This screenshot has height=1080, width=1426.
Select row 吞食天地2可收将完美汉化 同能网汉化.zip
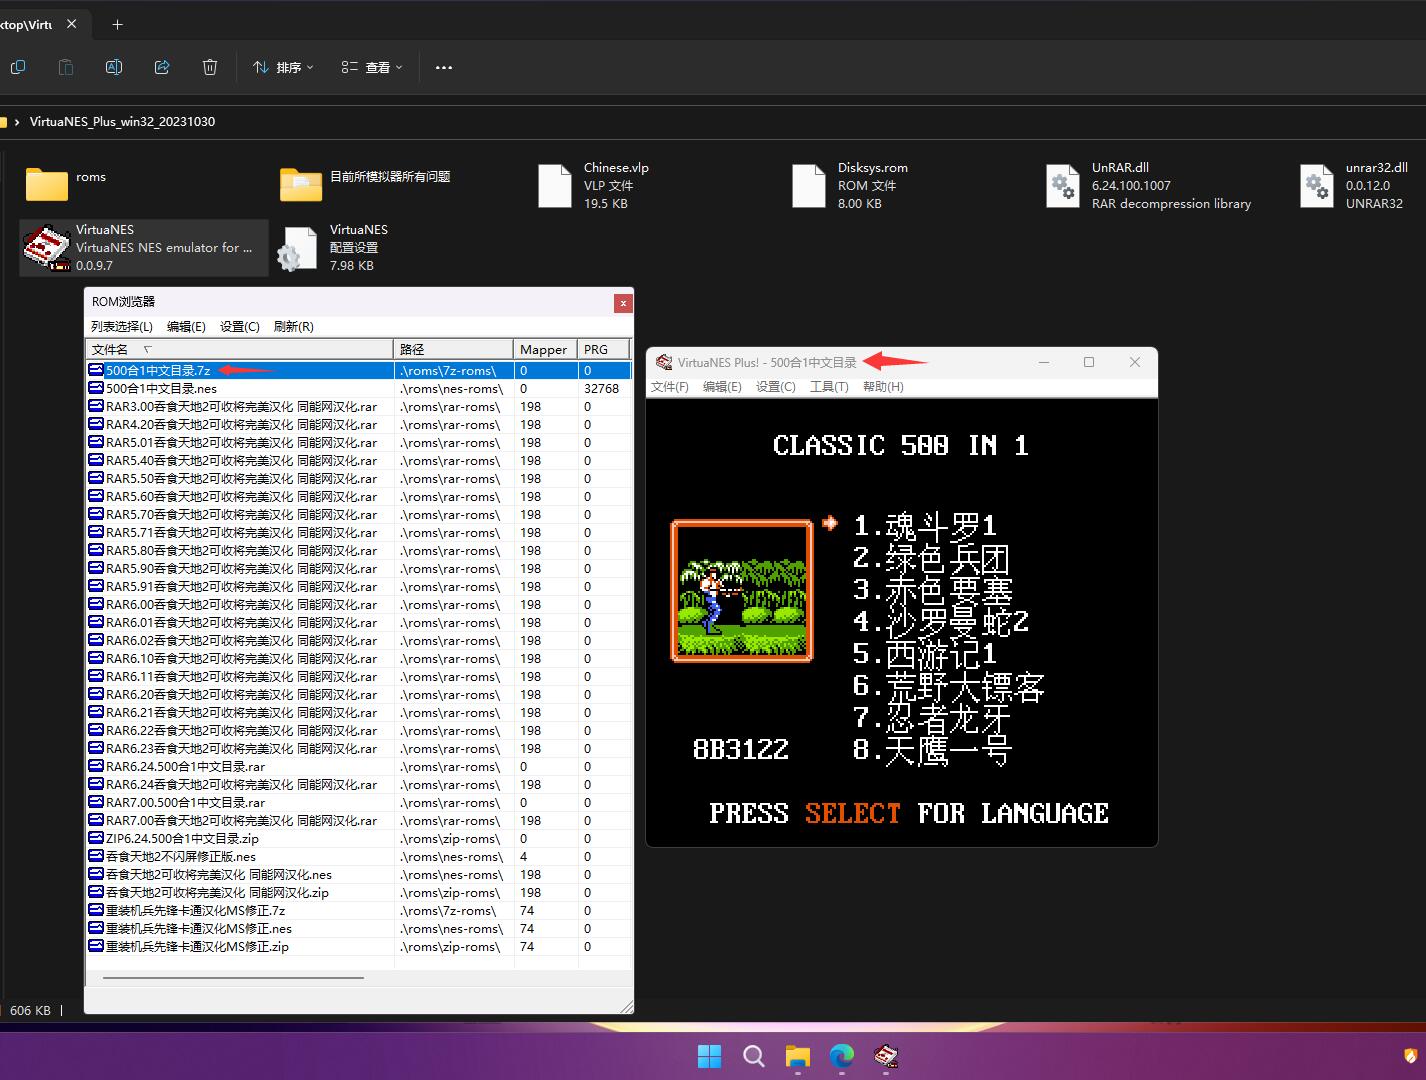coord(358,892)
